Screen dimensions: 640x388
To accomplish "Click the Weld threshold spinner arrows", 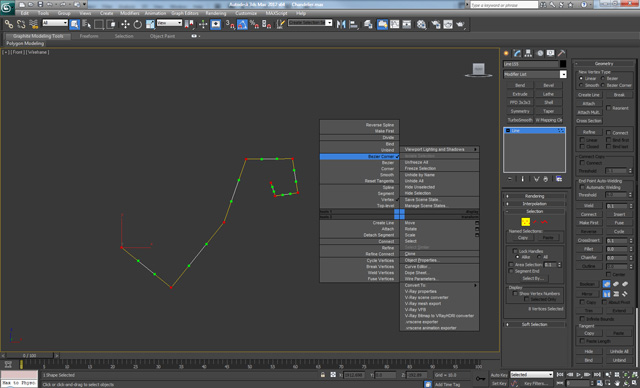I will coord(630,206).
